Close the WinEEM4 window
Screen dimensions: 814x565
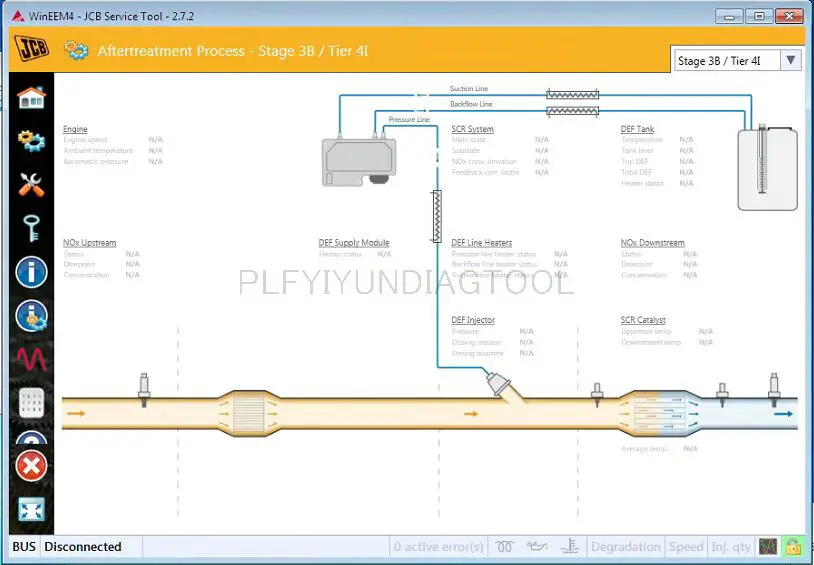[x=789, y=16]
